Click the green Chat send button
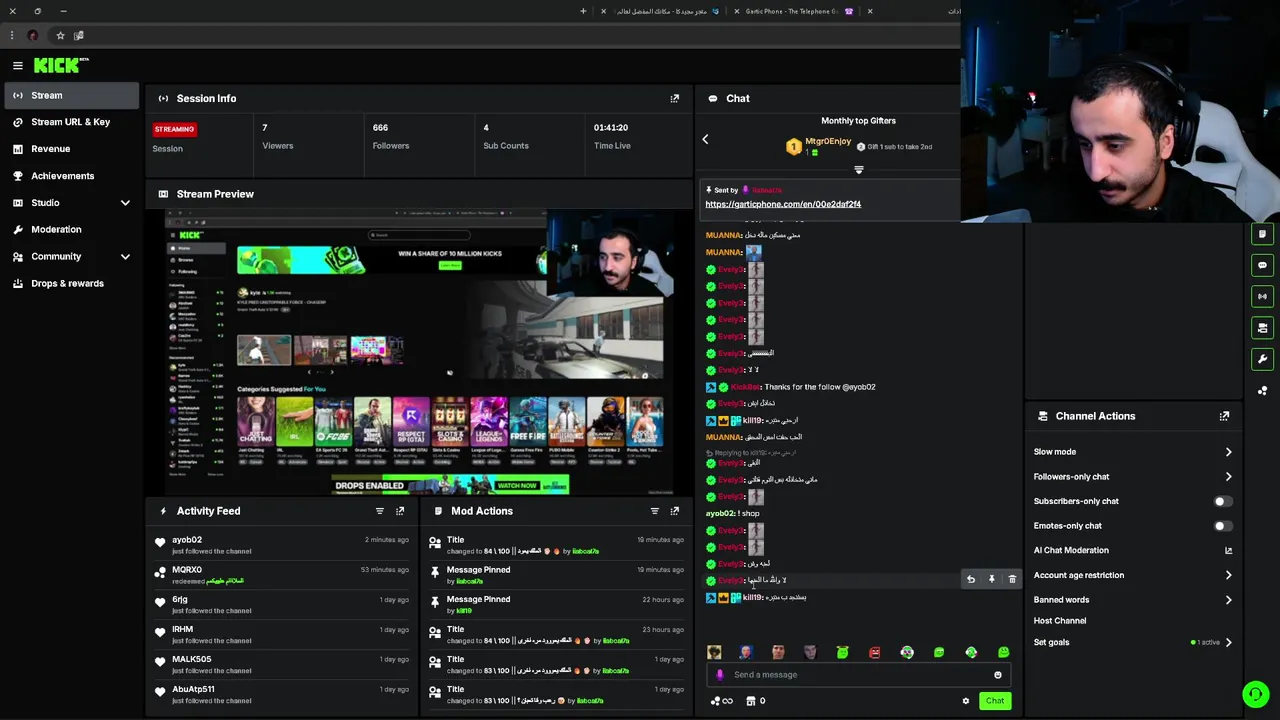The image size is (1280, 720). 994,701
